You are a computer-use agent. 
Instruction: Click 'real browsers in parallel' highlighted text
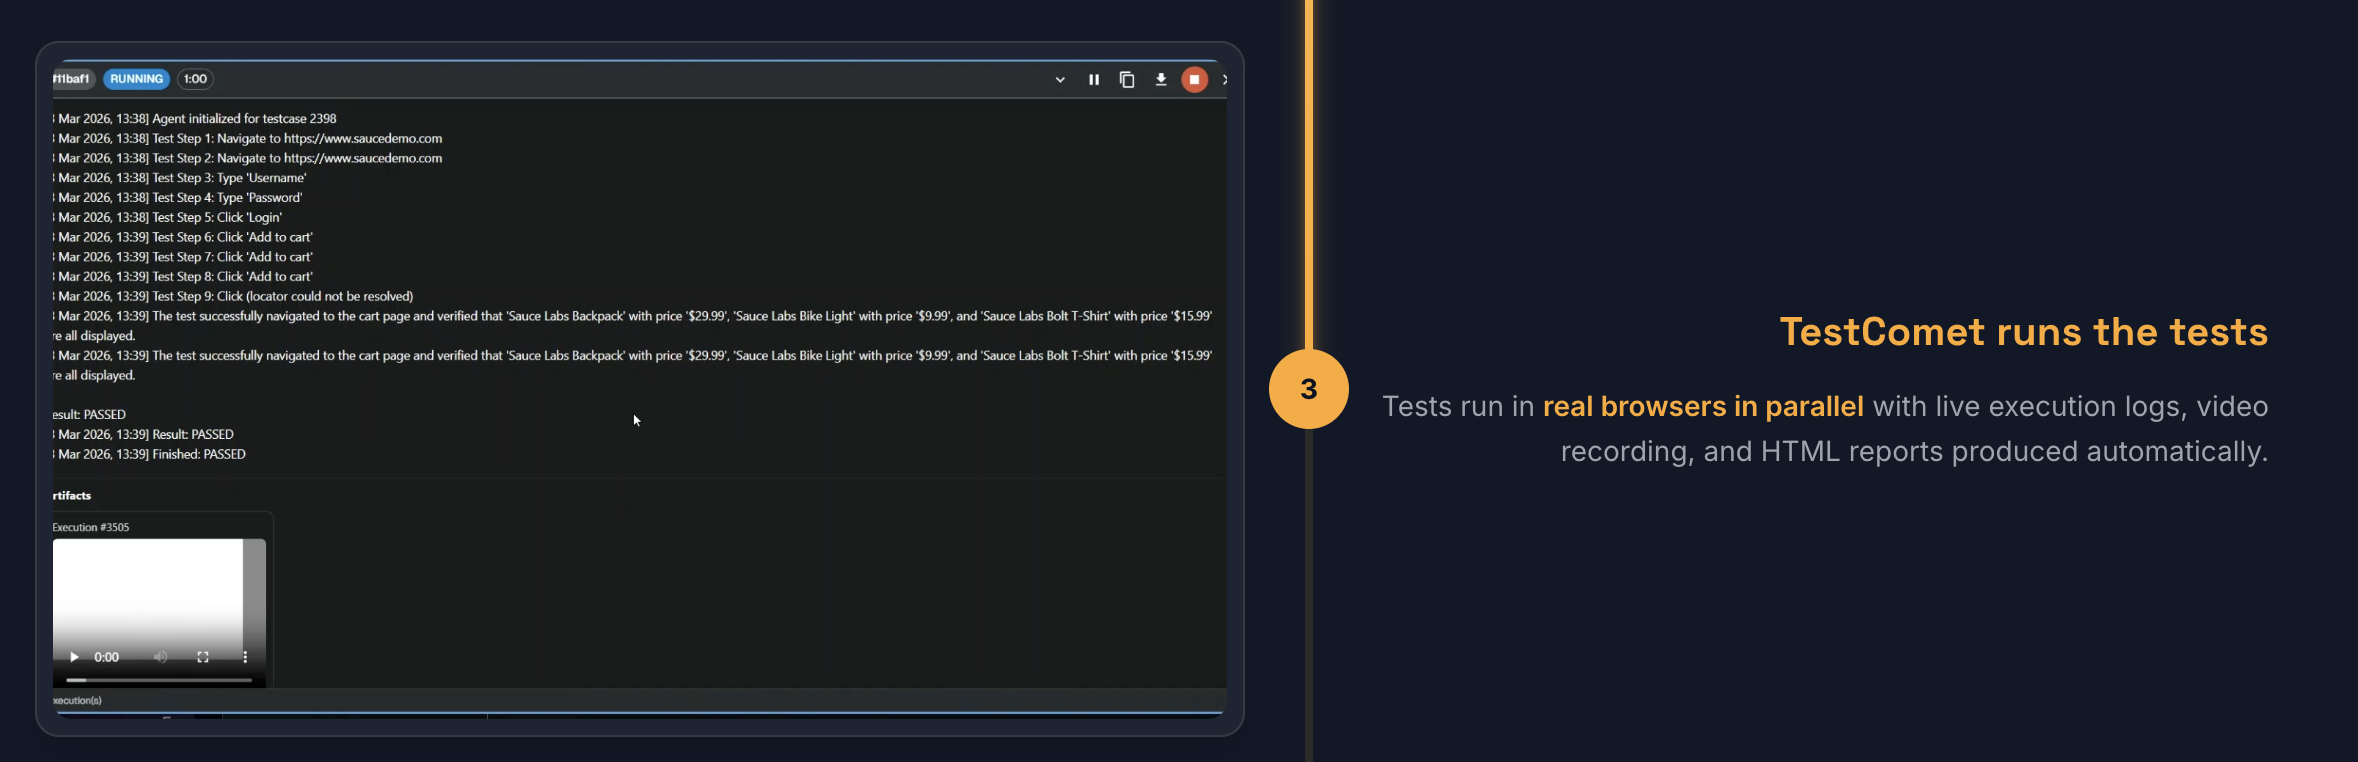coord(1703,406)
